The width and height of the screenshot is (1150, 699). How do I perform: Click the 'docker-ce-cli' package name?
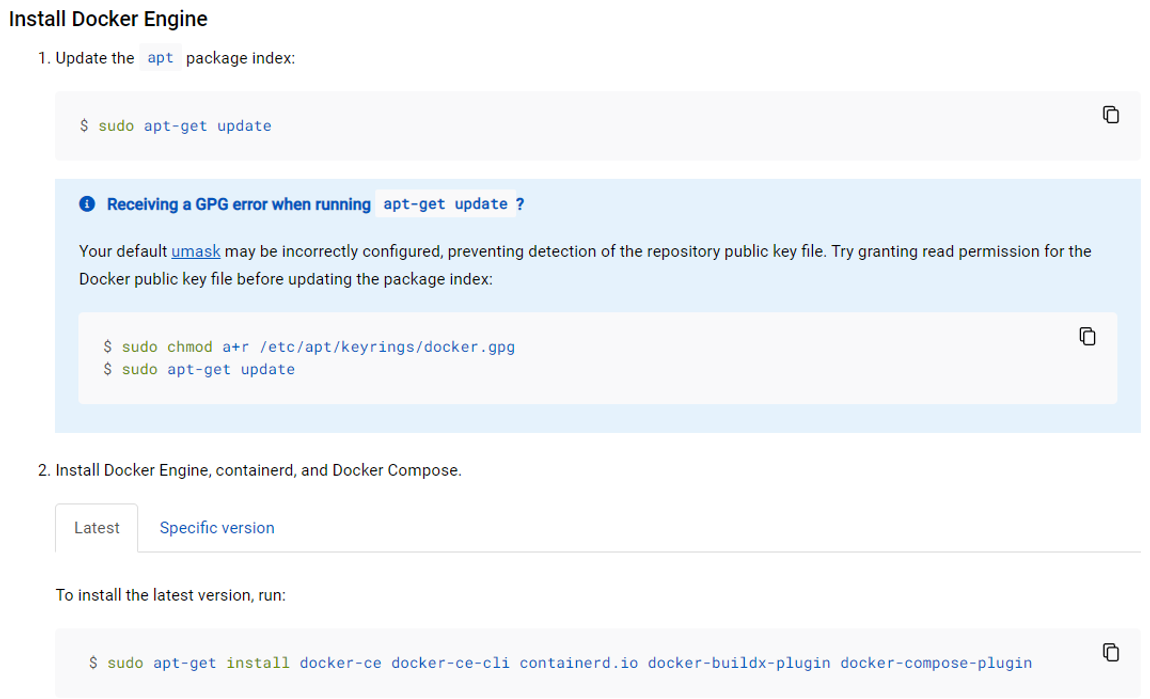[450, 662]
